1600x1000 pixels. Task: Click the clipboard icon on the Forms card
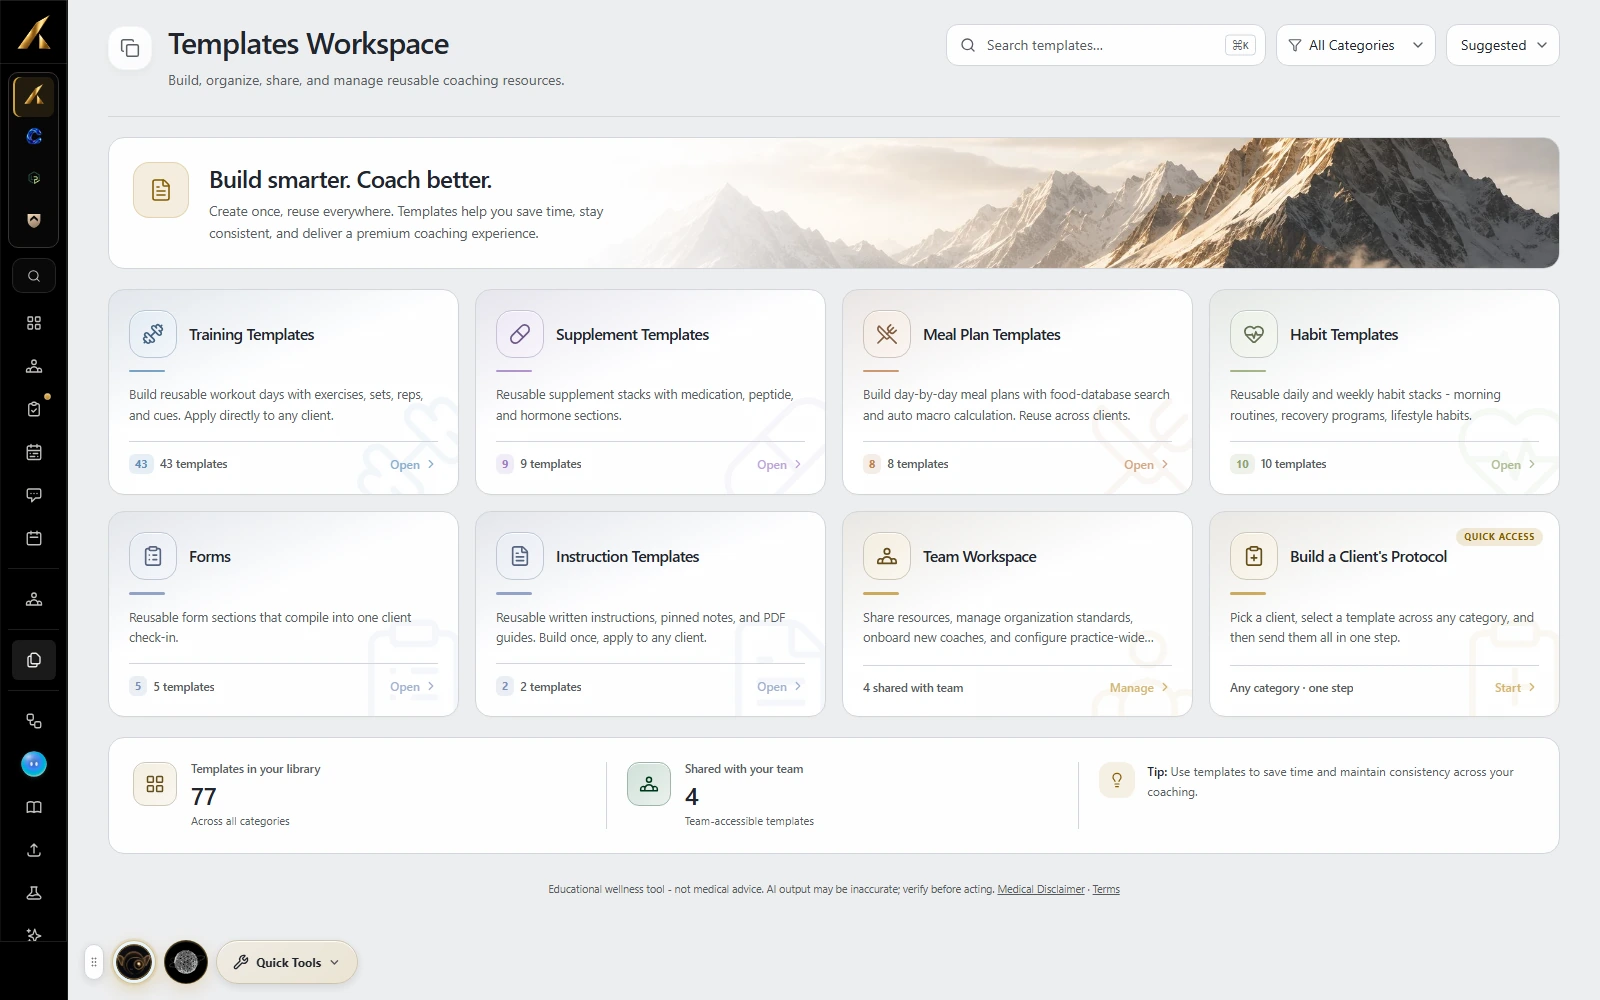coord(153,556)
